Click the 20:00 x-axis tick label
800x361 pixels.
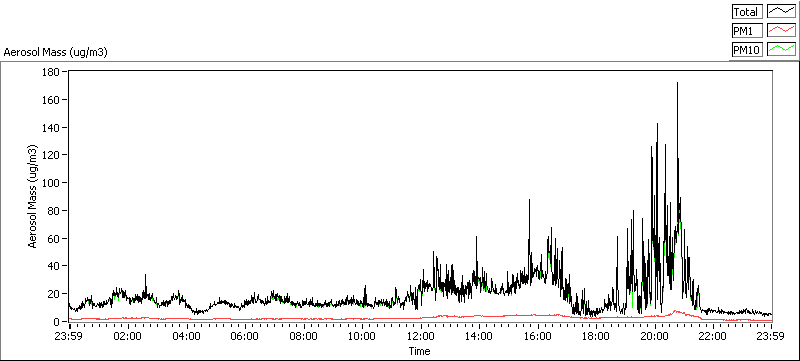(x=655, y=336)
